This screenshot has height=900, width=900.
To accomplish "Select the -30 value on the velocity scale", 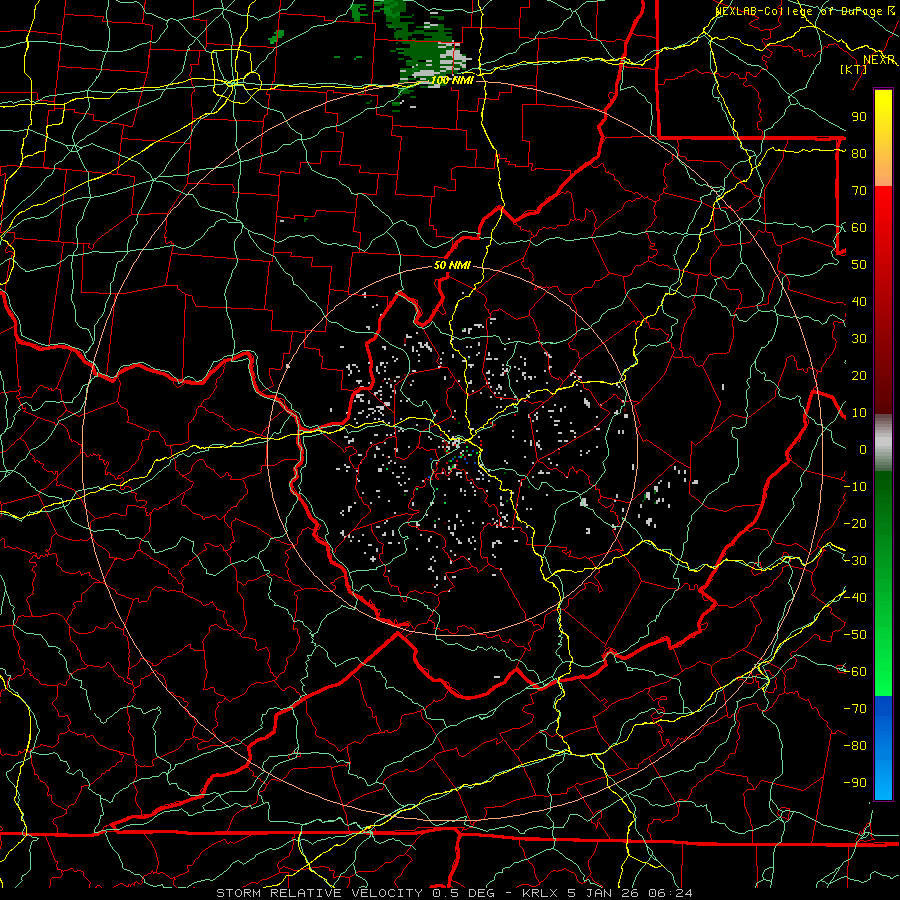I will click(x=855, y=561).
